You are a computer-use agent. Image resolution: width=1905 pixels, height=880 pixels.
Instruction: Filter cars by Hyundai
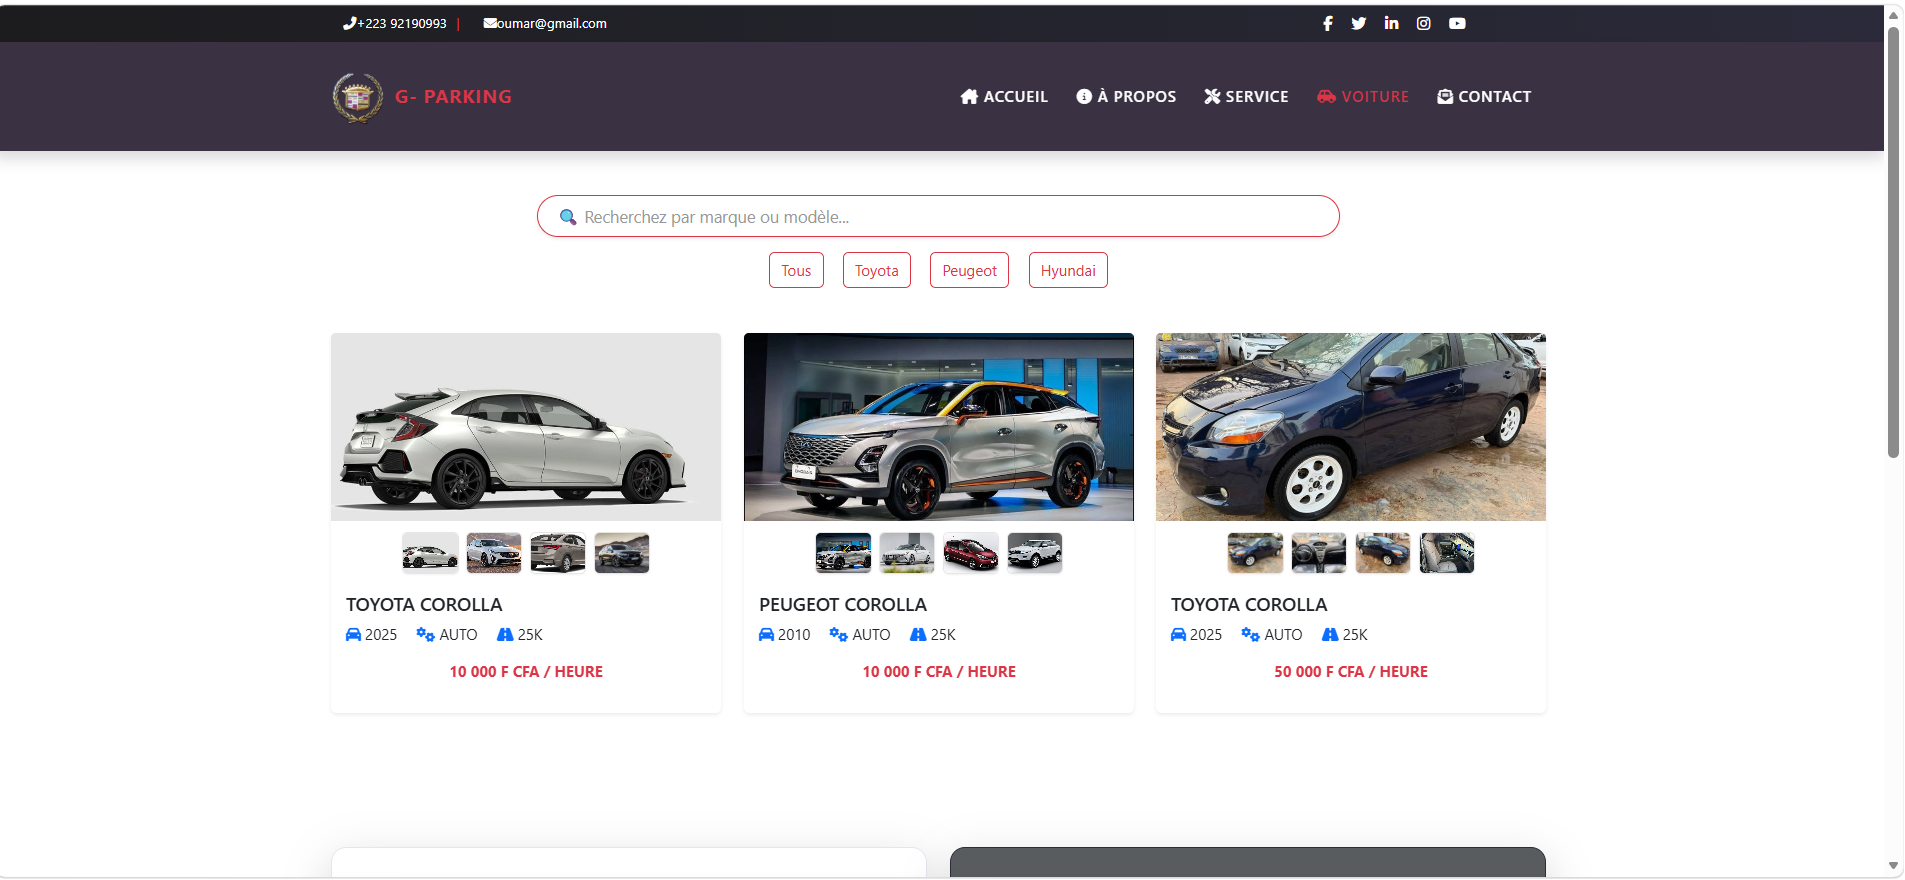[x=1068, y=270]
